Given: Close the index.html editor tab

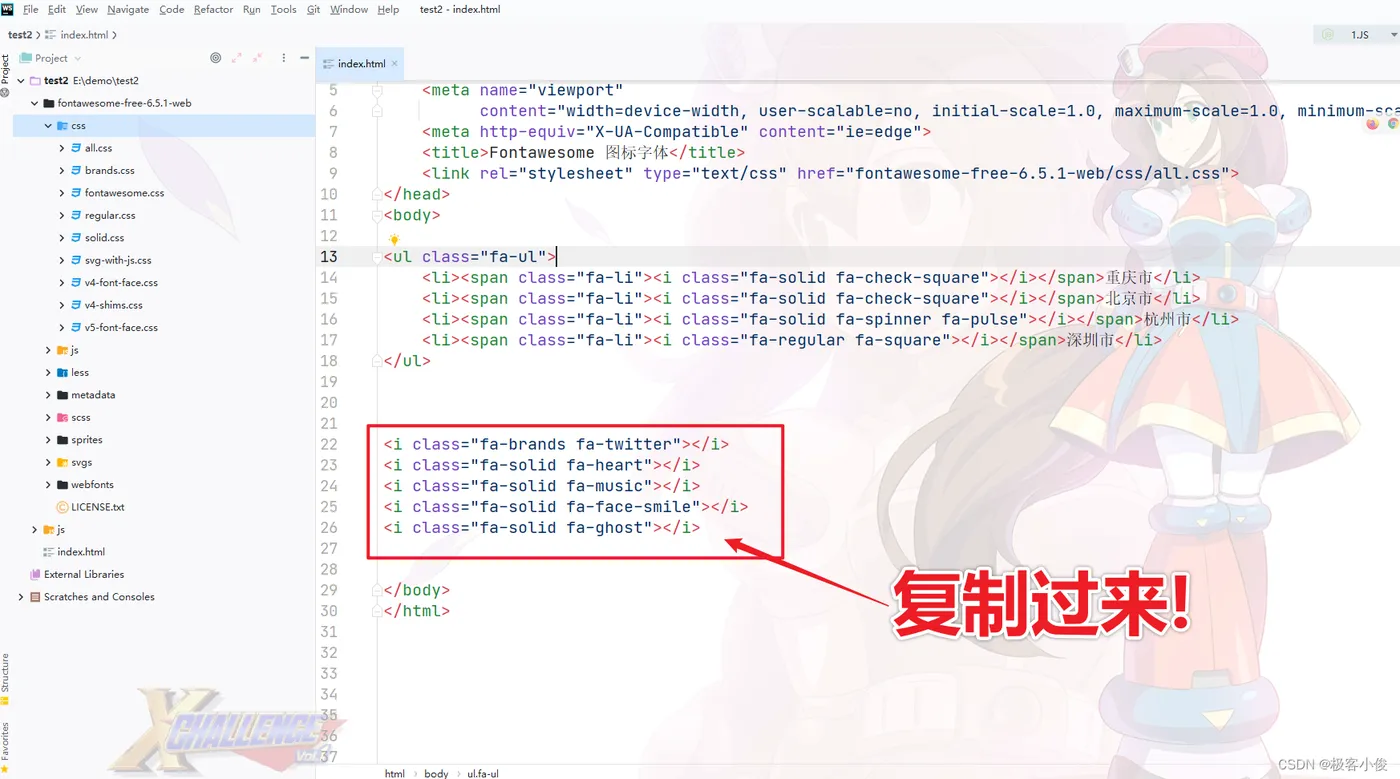Looking at the screenshot, I should [395, 64].
